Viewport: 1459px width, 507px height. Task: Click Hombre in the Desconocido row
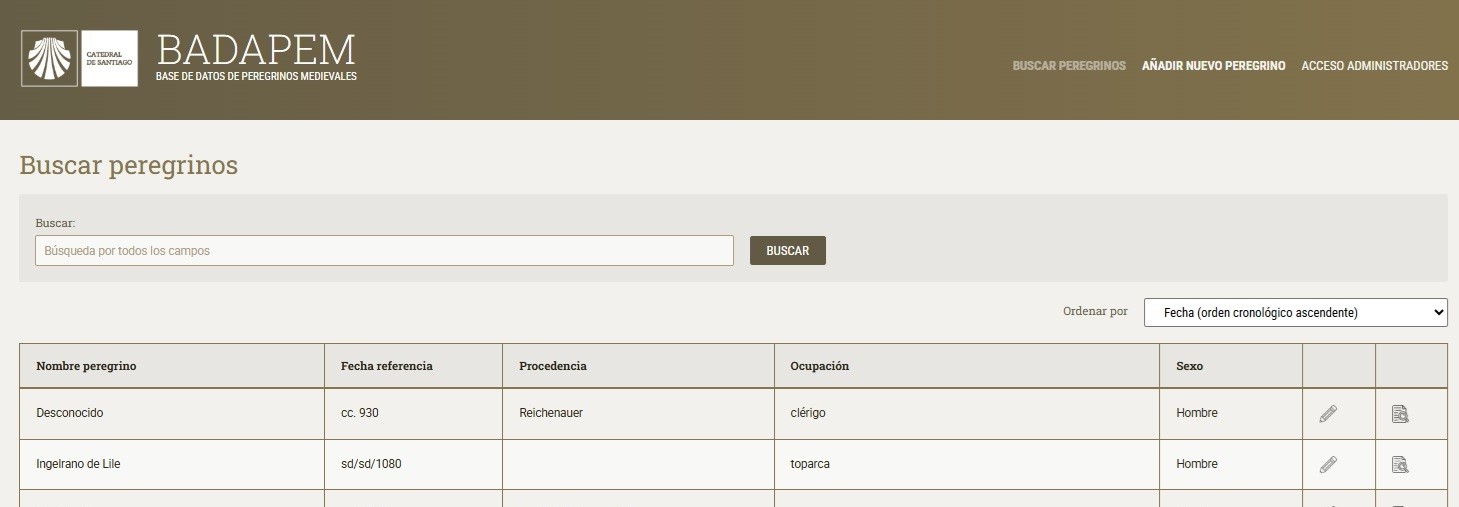[x=1196, y=413]
